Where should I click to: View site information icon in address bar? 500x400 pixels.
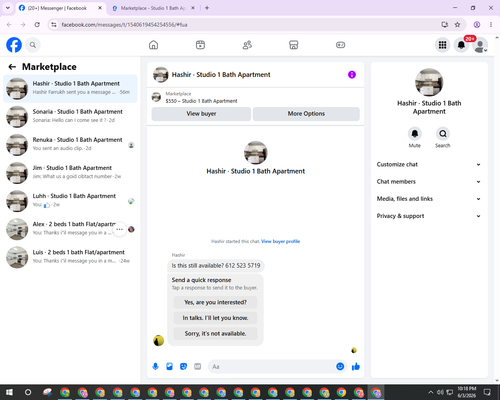[54, 25]
